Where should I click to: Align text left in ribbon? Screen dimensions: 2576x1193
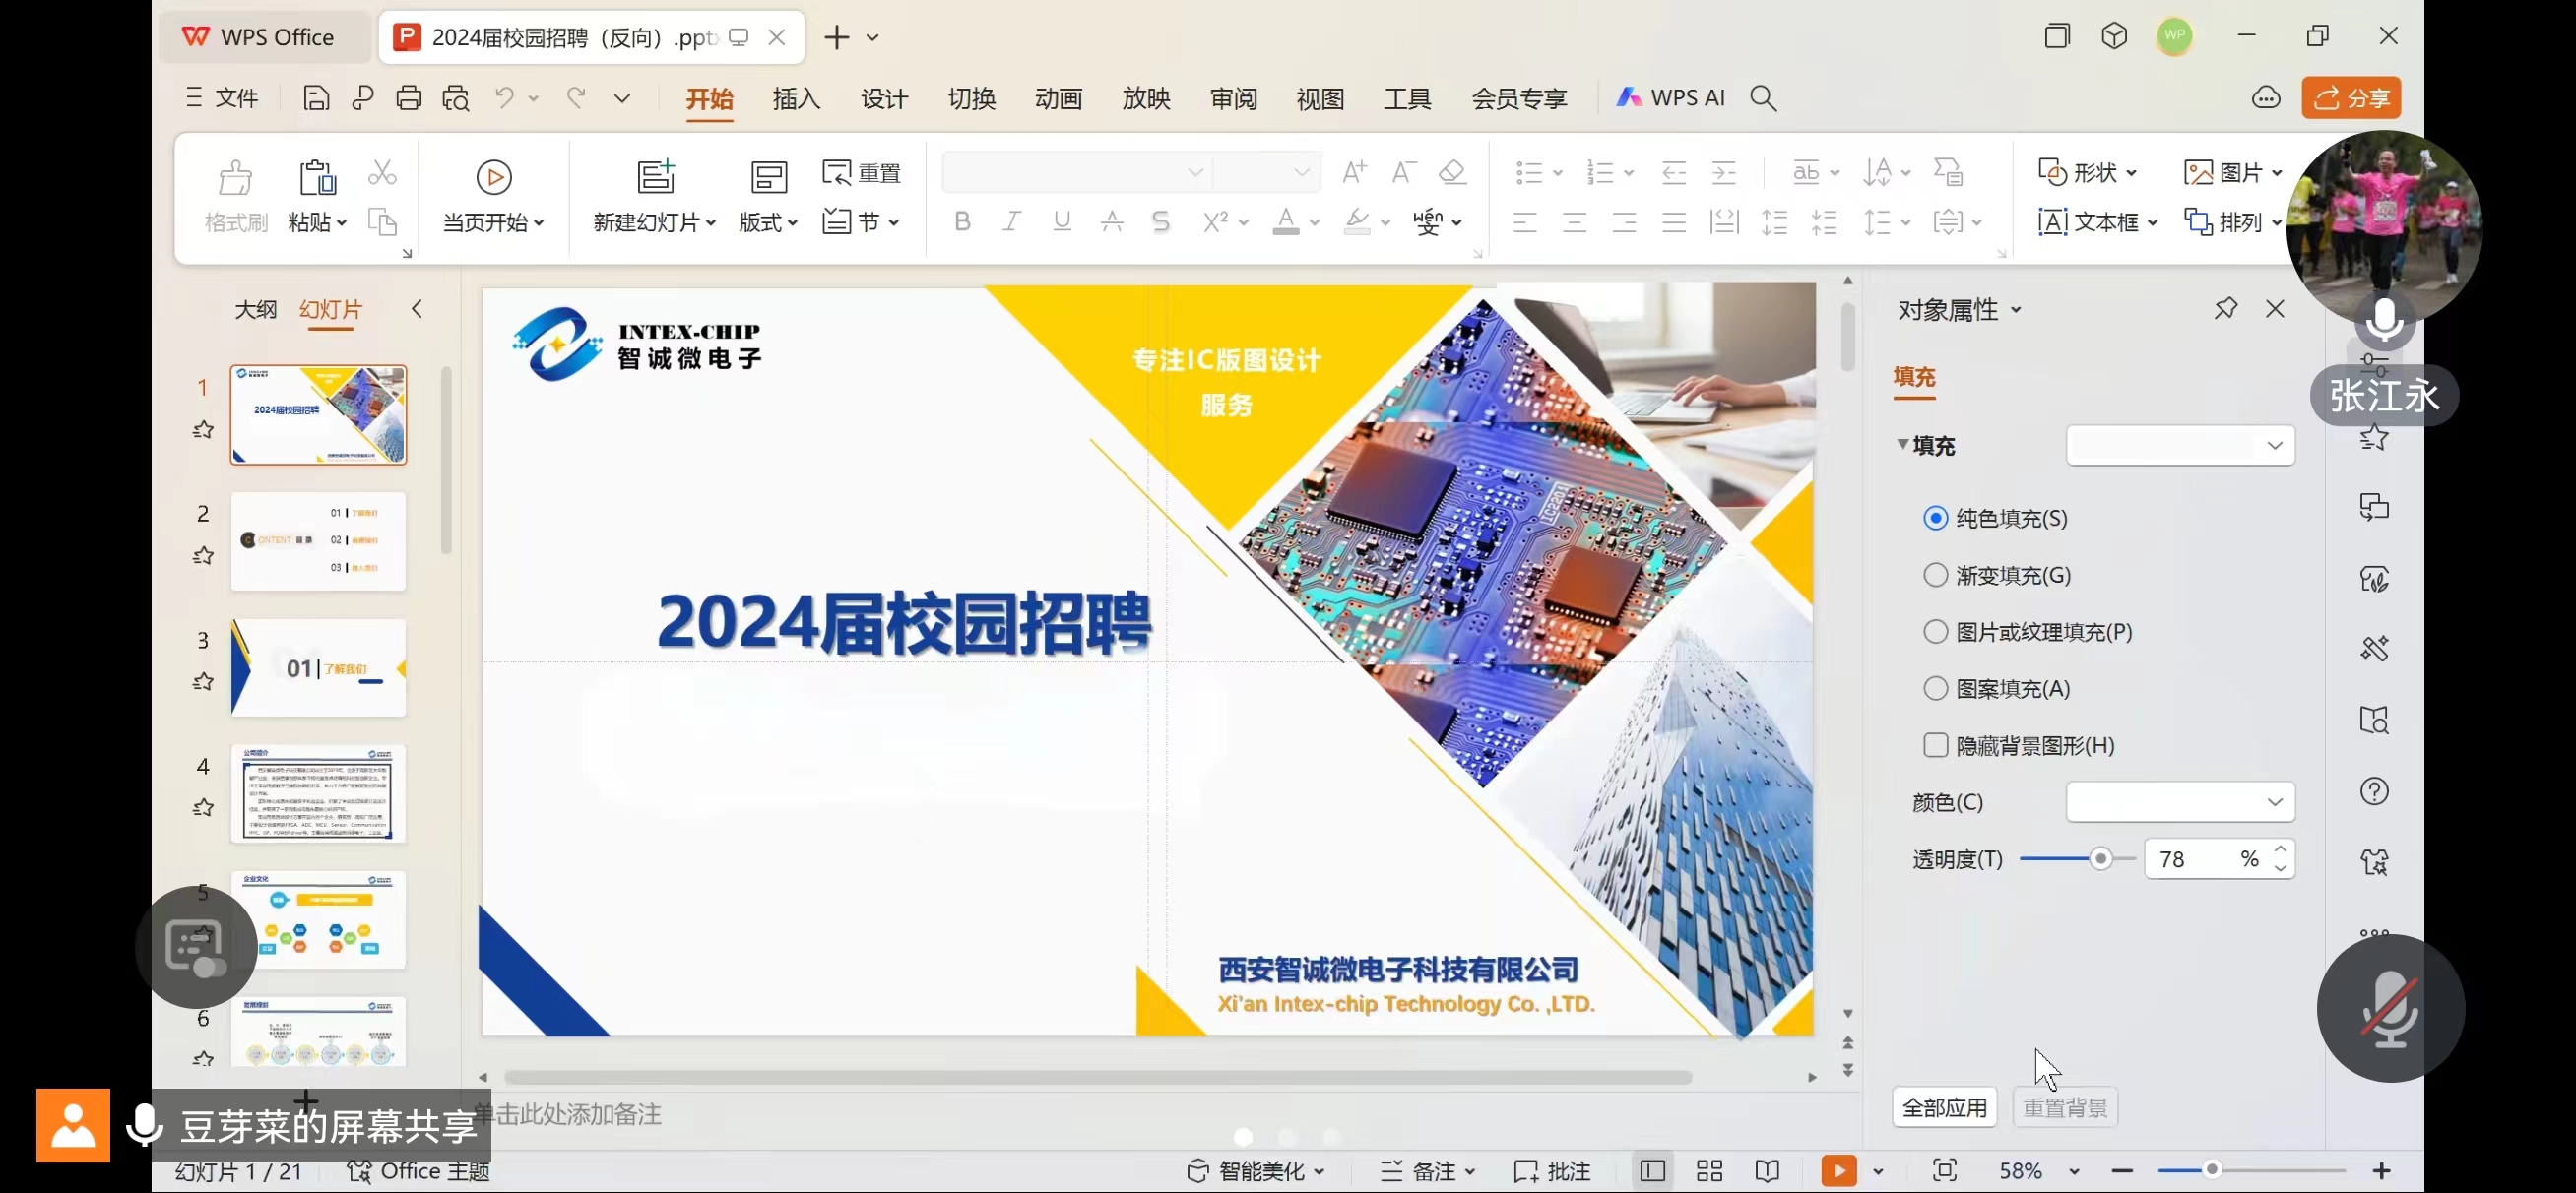tap(1525, 222)
